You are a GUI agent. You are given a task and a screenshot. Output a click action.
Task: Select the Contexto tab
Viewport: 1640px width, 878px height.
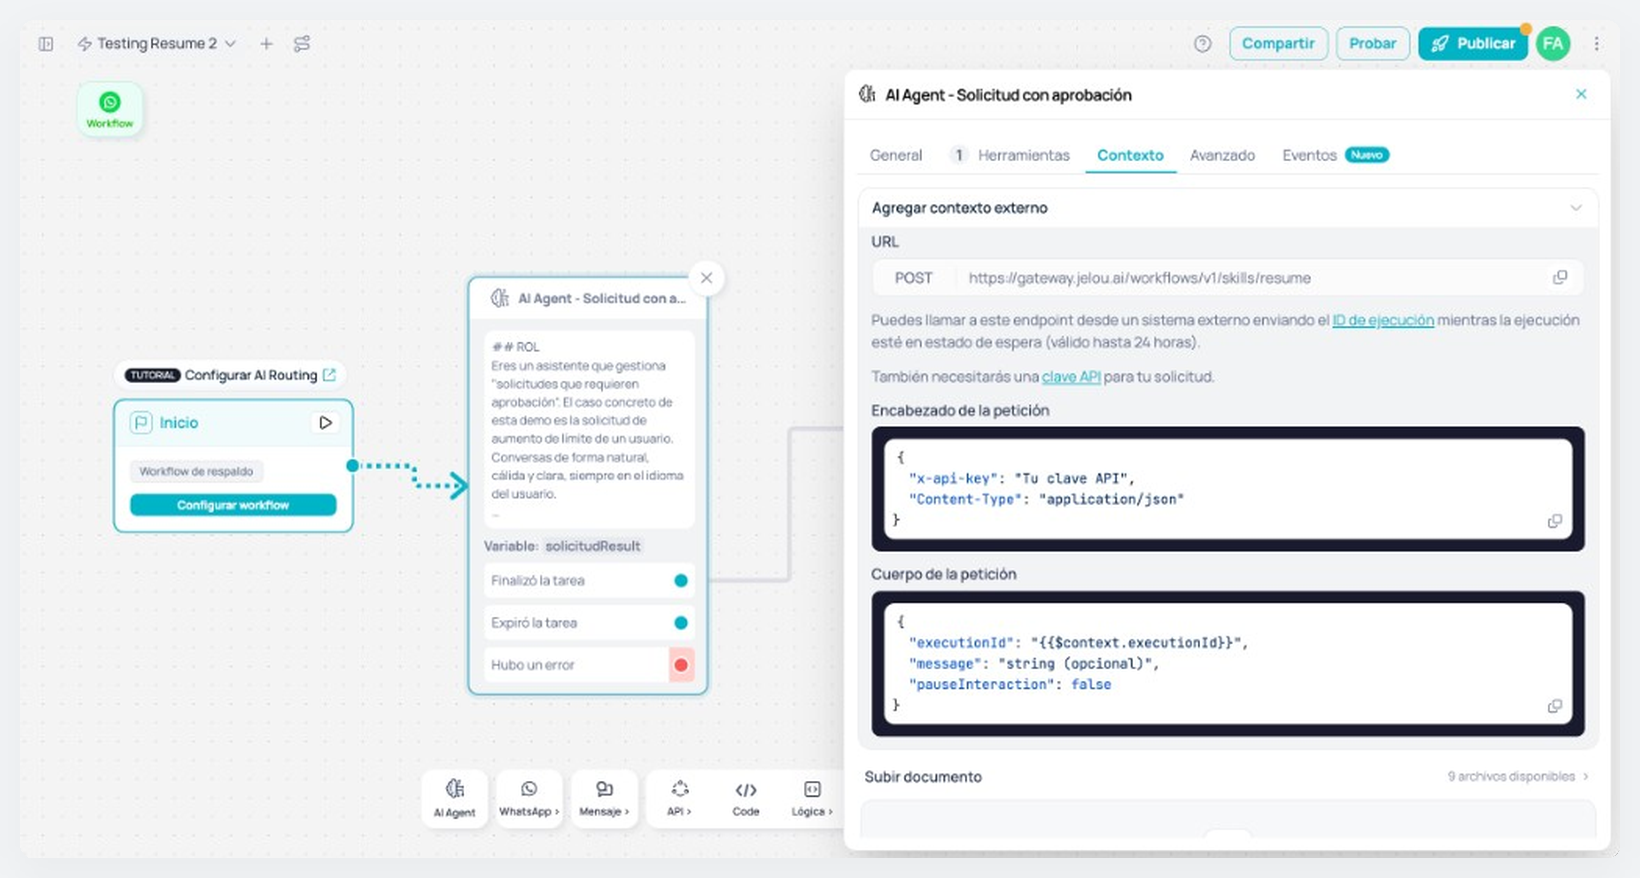click(x=1130, y=155)
